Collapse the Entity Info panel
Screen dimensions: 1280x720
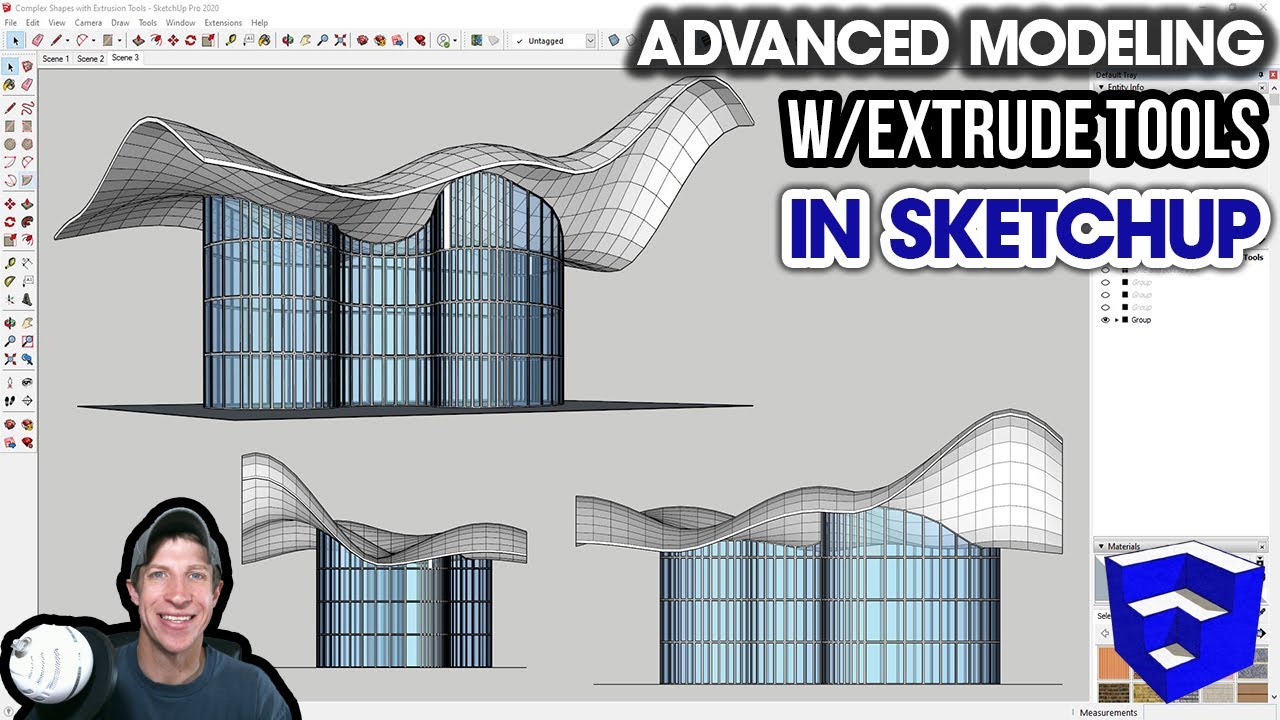(1102, 87)
